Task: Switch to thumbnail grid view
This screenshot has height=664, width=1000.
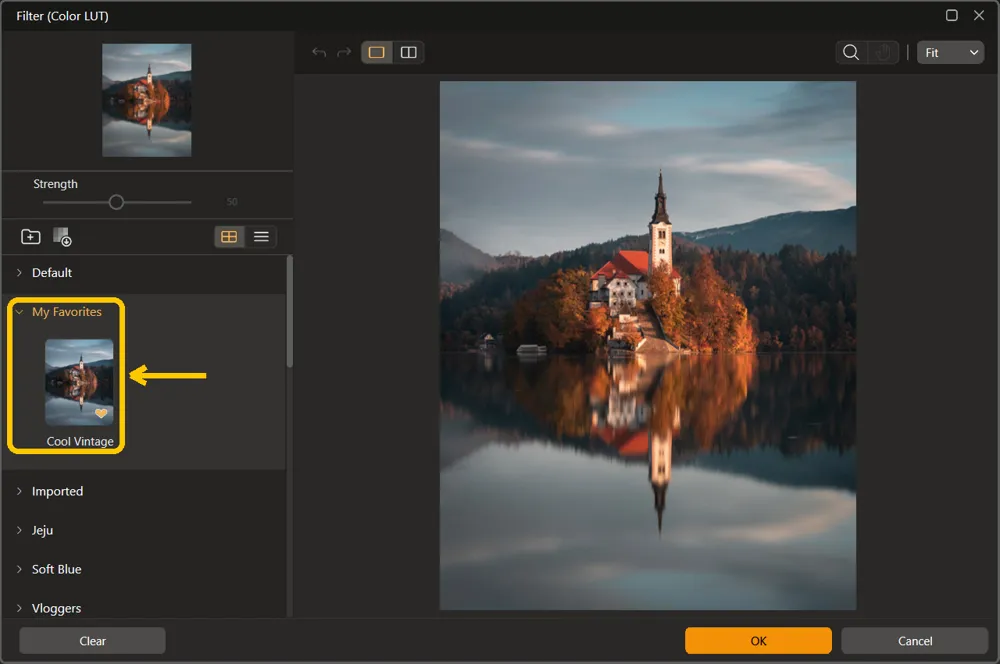Action: (x=229, y=237)
